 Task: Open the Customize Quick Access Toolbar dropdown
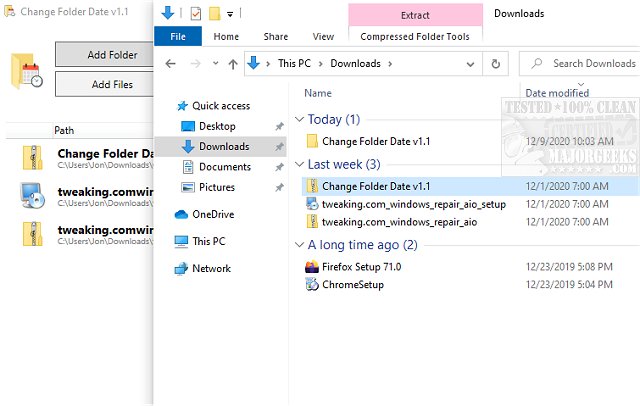[x=230, y=14]
